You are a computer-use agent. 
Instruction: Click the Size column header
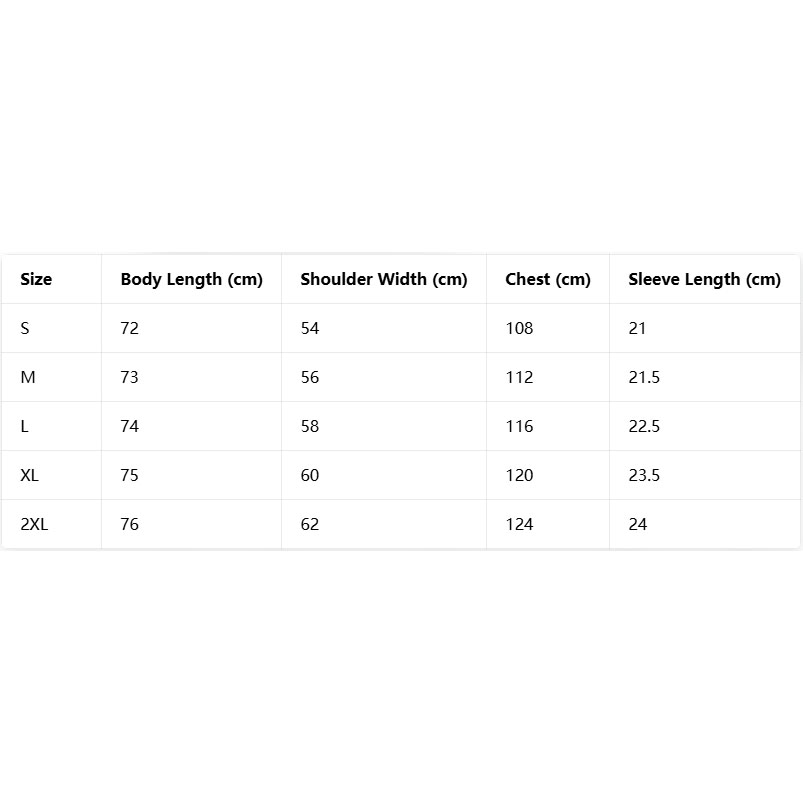coord(36,279)
